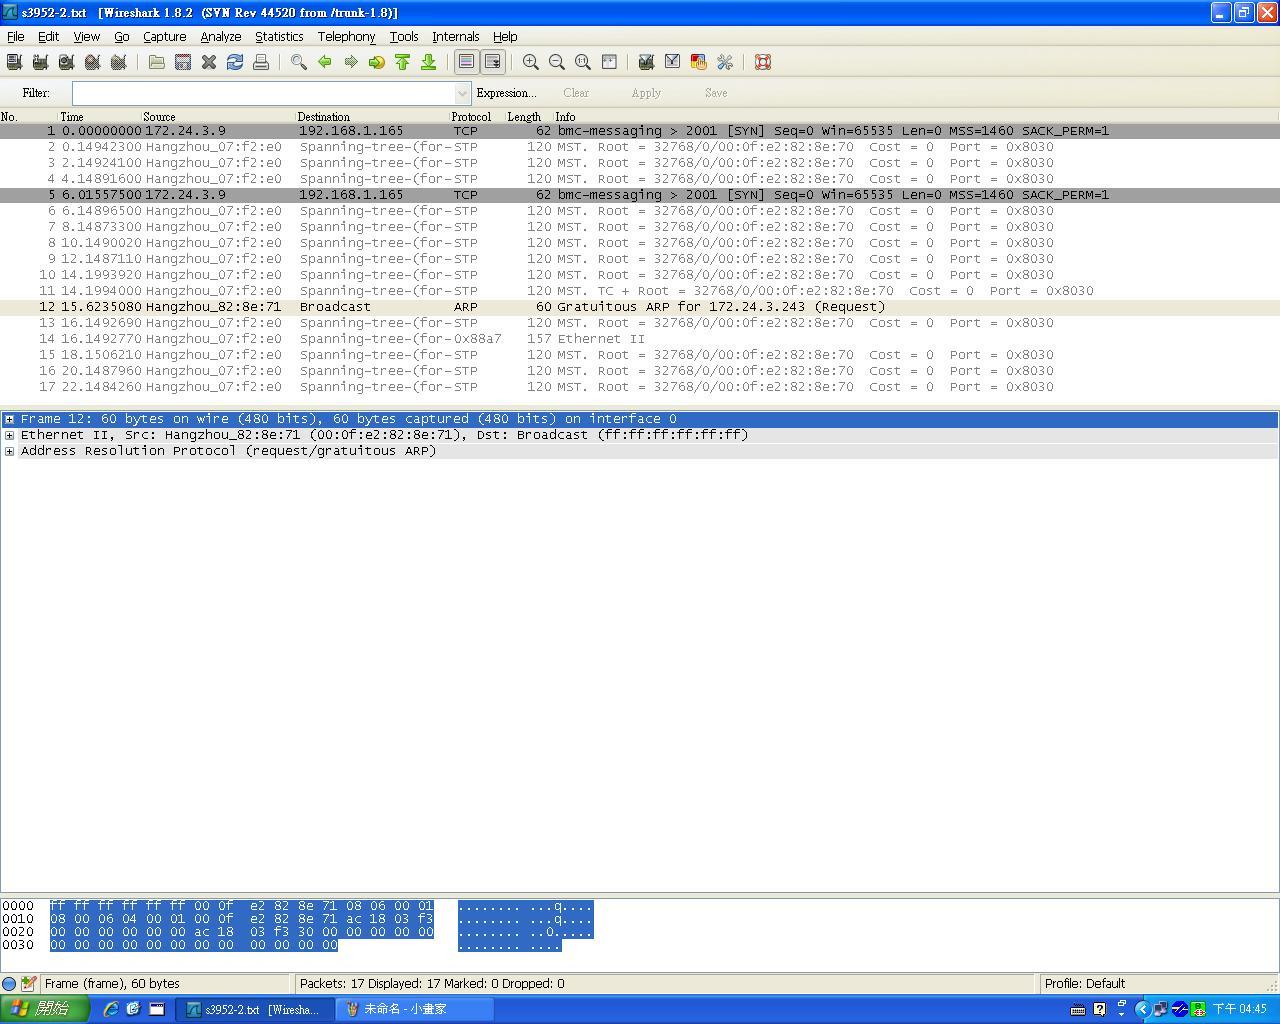Zoom in on packet text
Image resolution: width=1280 pixels, height=1024 pixels.
(531, 62)
